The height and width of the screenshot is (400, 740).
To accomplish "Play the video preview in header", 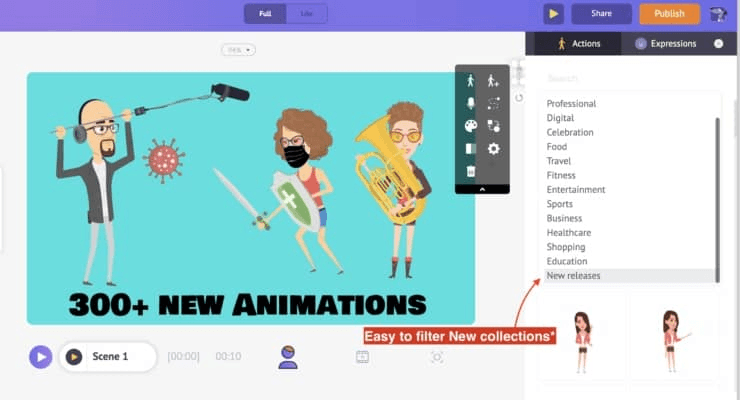I will click(x=553, y=14).
